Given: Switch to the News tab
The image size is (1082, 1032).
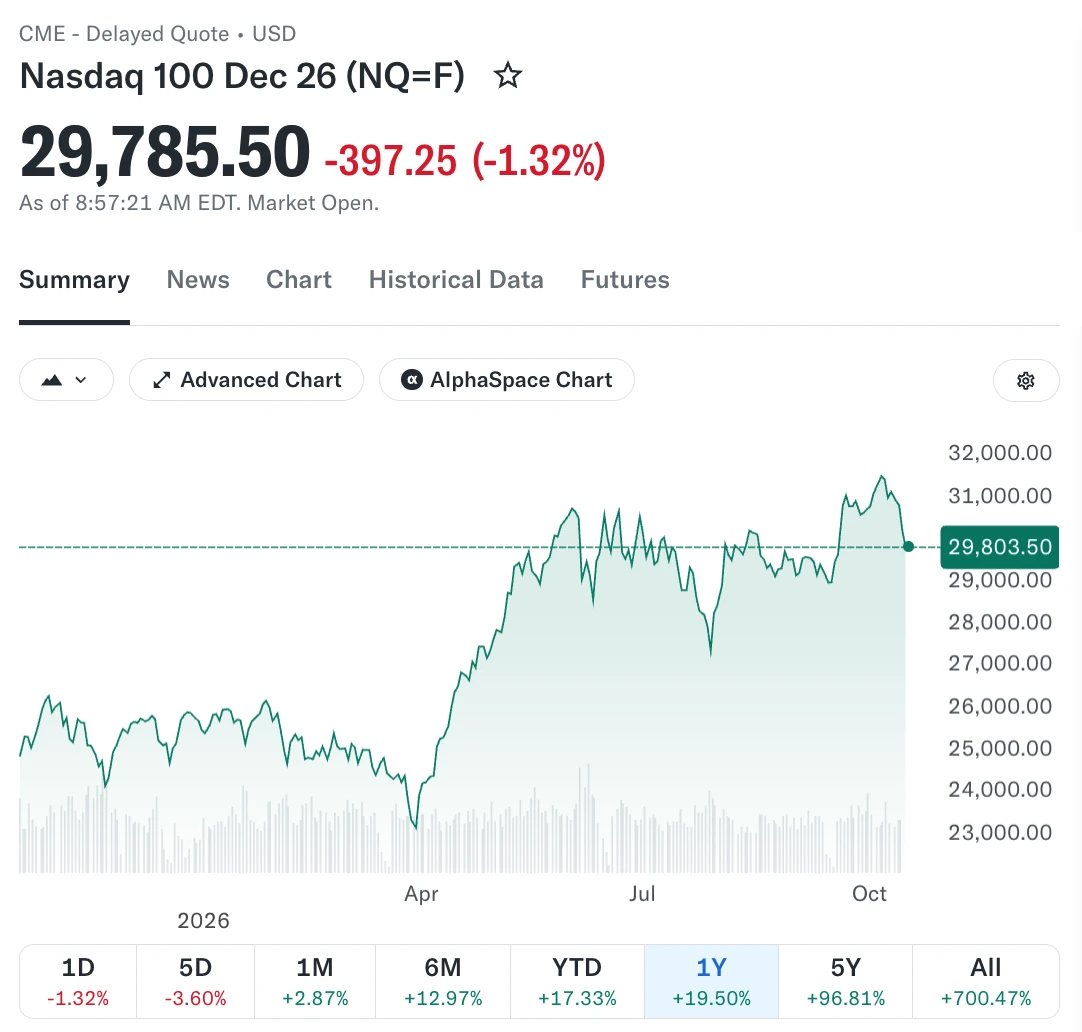Looking at the screenshot, I should 198,279.
